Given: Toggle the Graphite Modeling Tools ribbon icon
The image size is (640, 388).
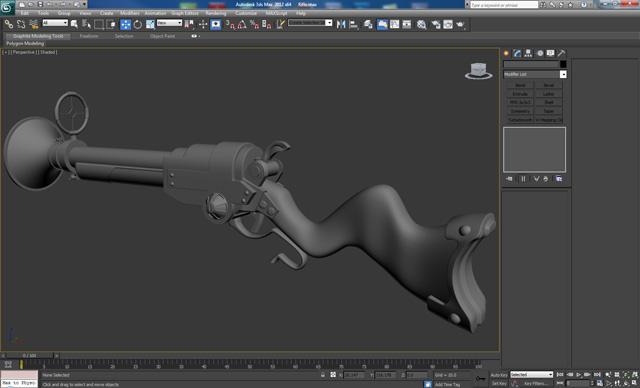Looking at the screenshot, I should pyautogui.click(x=382, y=24).
